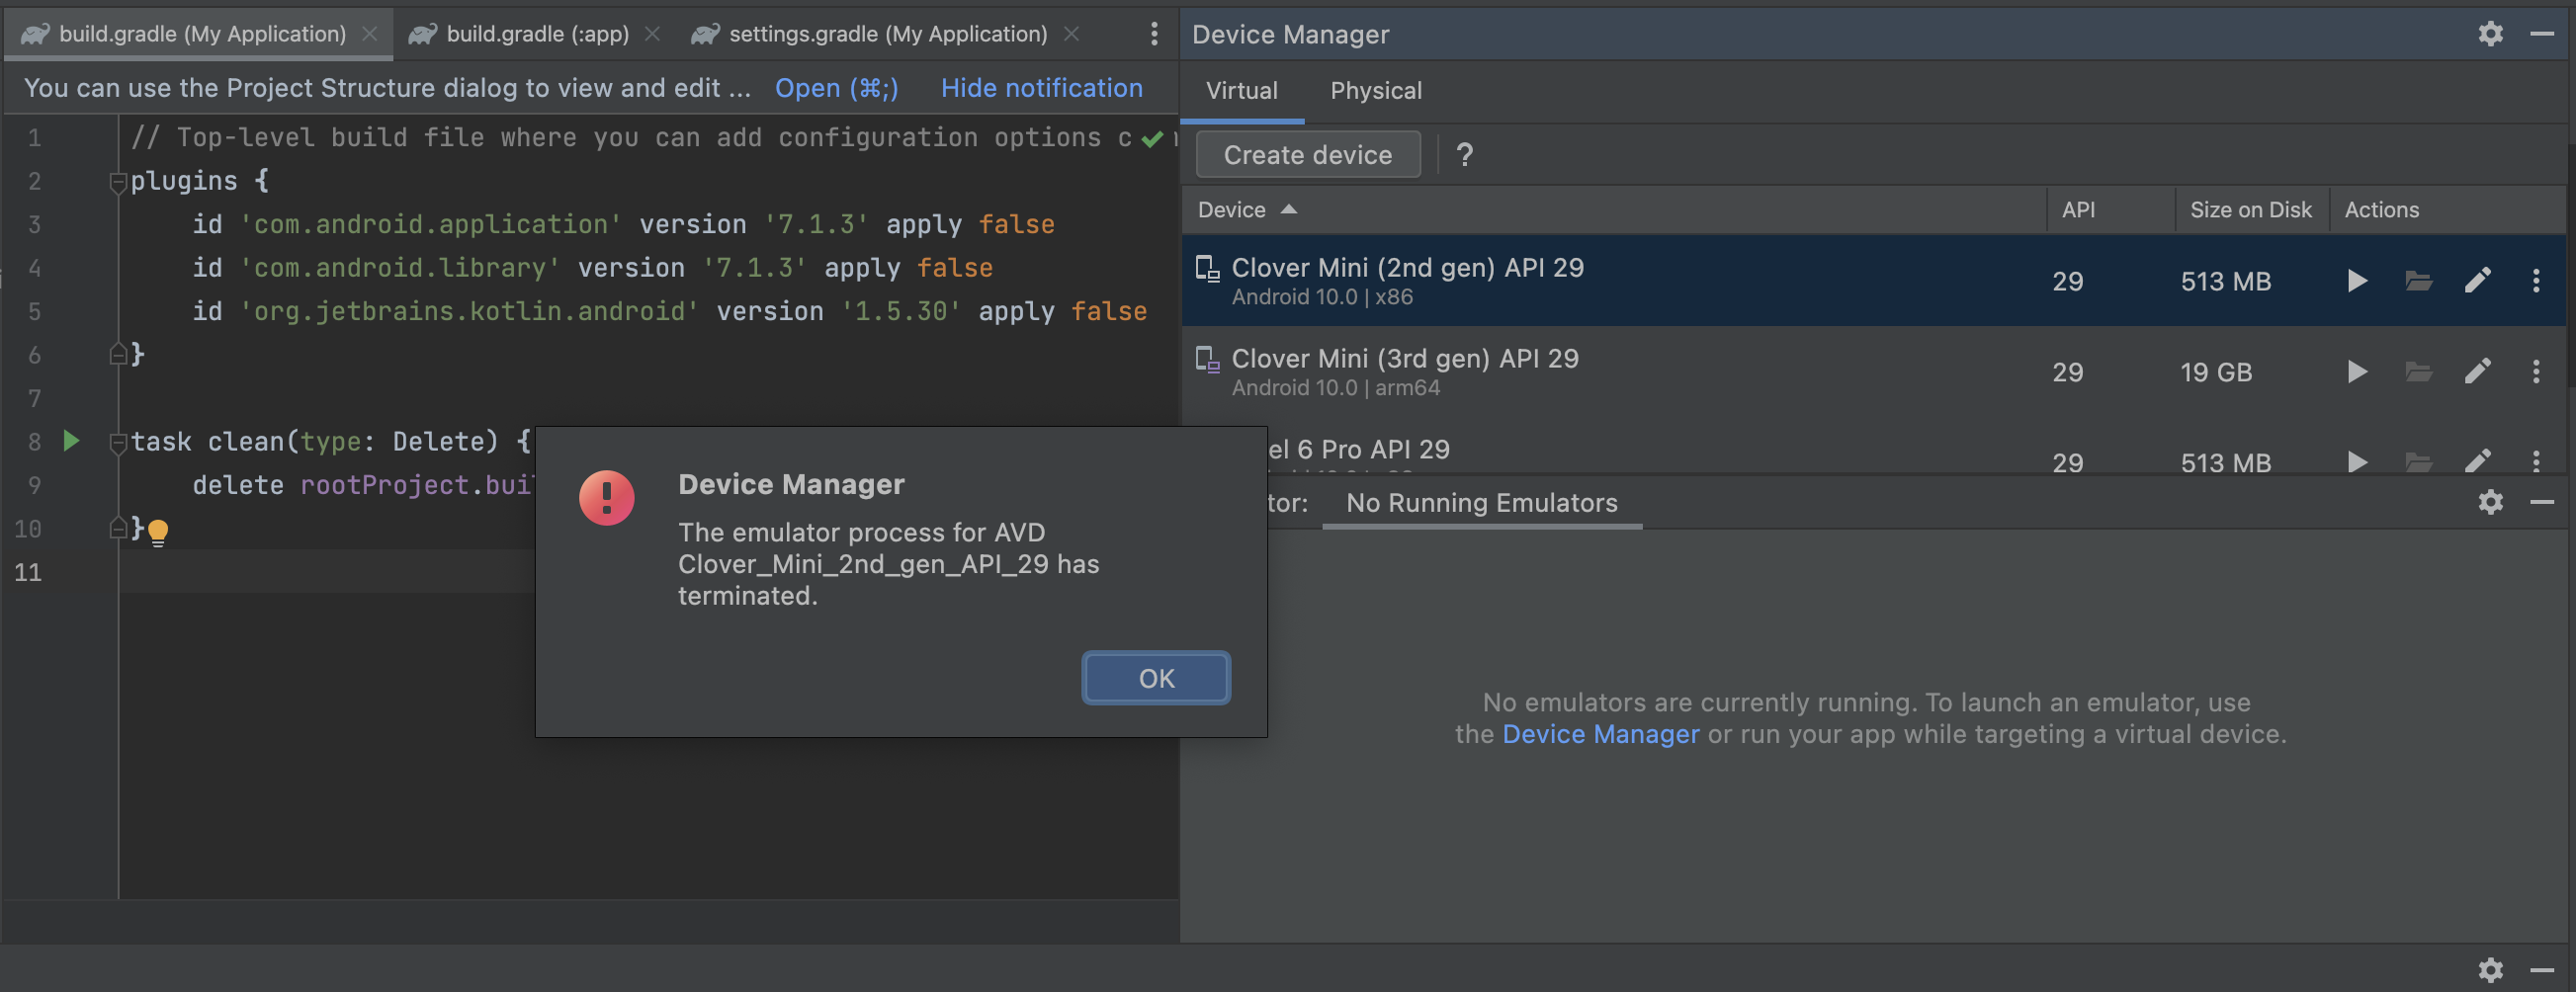Open more actions for Clover Mini (2nd gen)
2576x992 pixels.
[x=2536, y=281]
